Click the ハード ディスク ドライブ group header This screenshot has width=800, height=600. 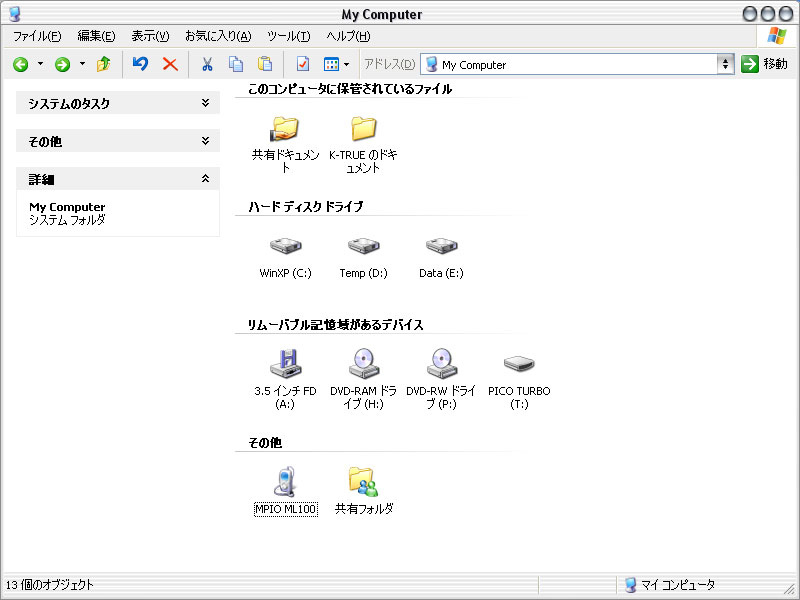coord(306,207)
